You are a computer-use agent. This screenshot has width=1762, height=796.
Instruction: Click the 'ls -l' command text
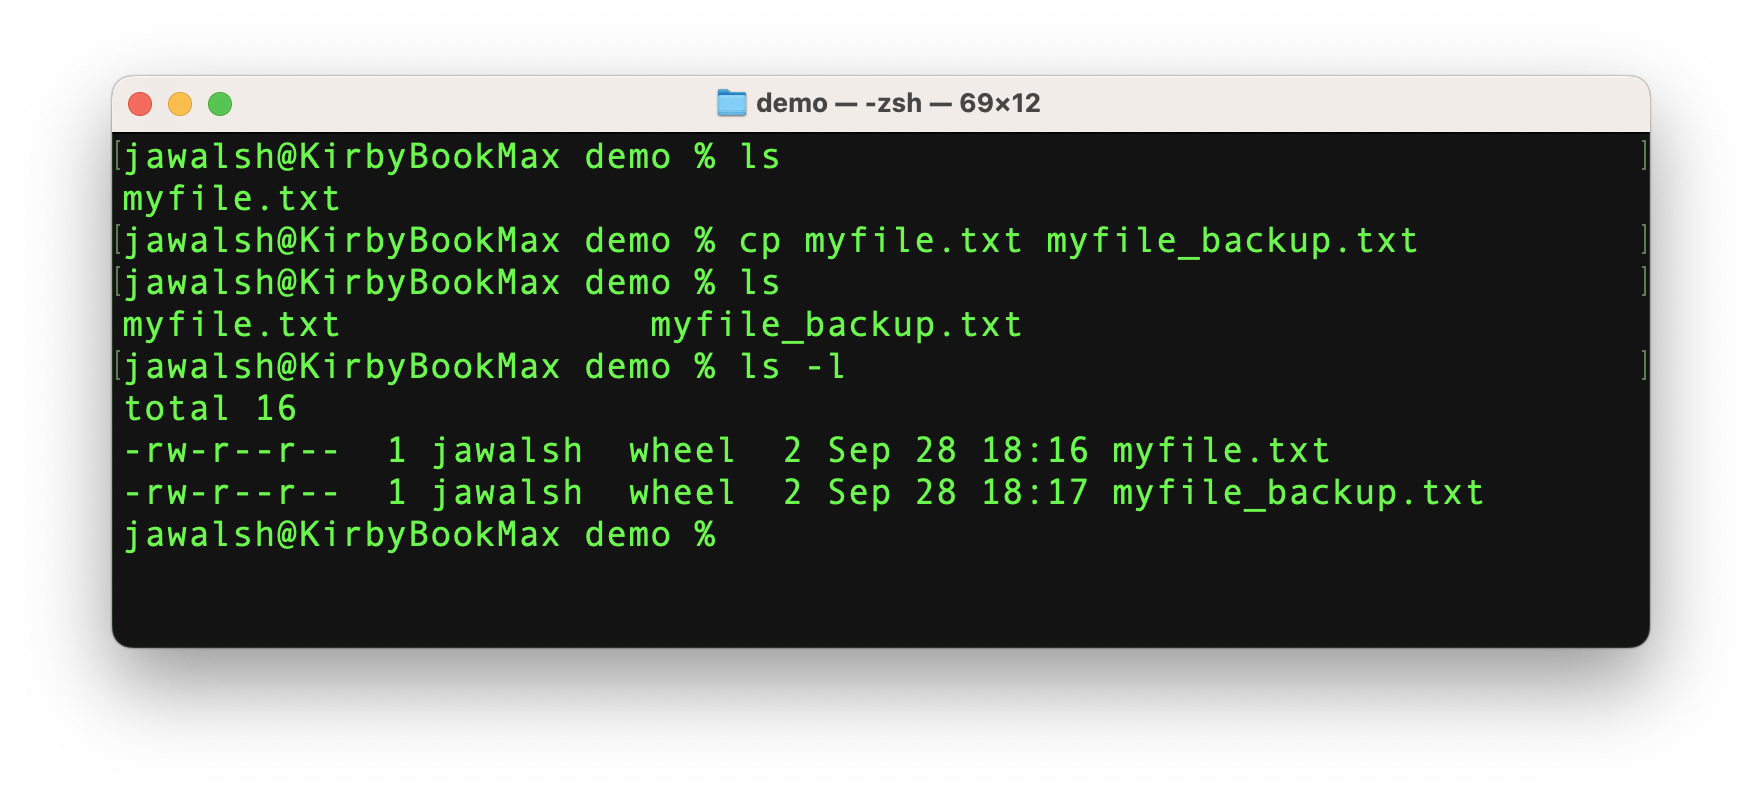792,367
